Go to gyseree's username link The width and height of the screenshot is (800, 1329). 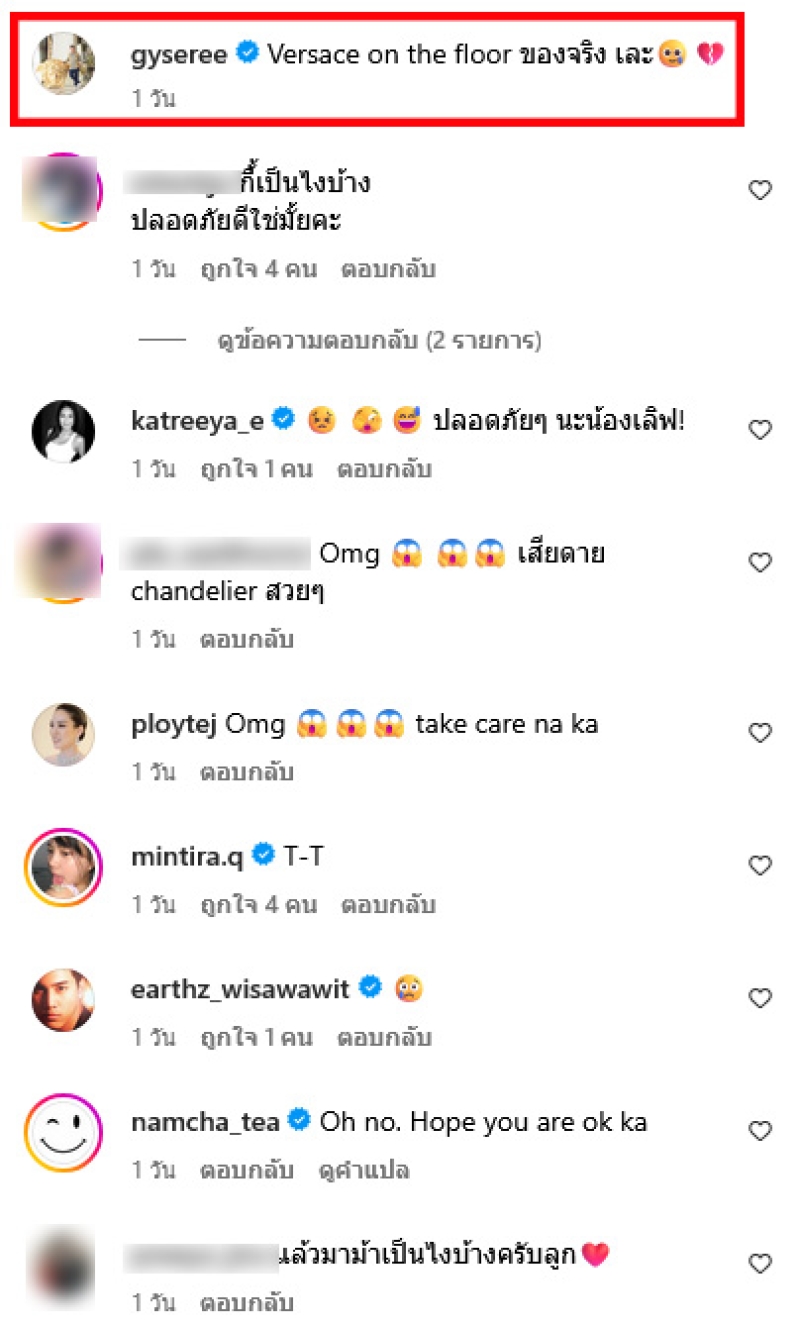(x=180, y=56)
